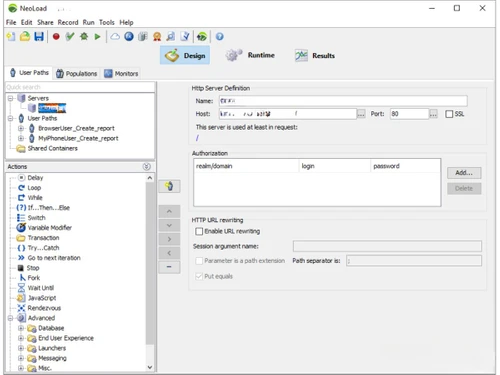Collapse the Servers tree node
Image resolution: width=500 pixels, height=375 pixels.
(x=11, y=98)
